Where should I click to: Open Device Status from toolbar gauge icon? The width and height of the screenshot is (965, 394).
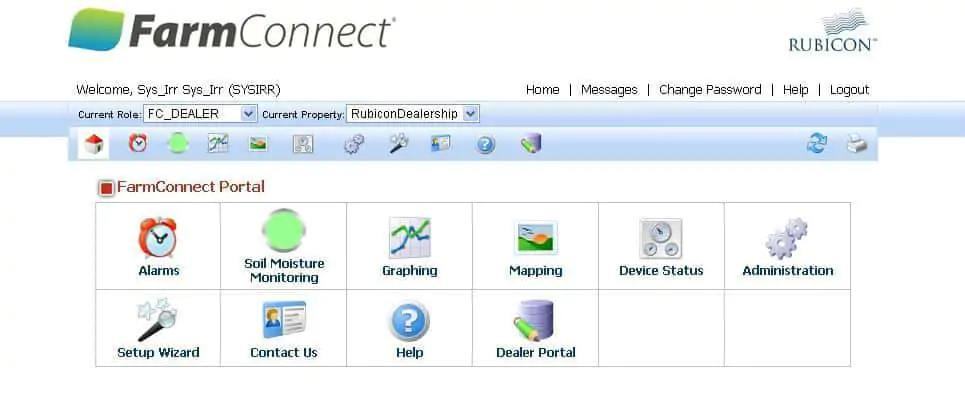303,143
